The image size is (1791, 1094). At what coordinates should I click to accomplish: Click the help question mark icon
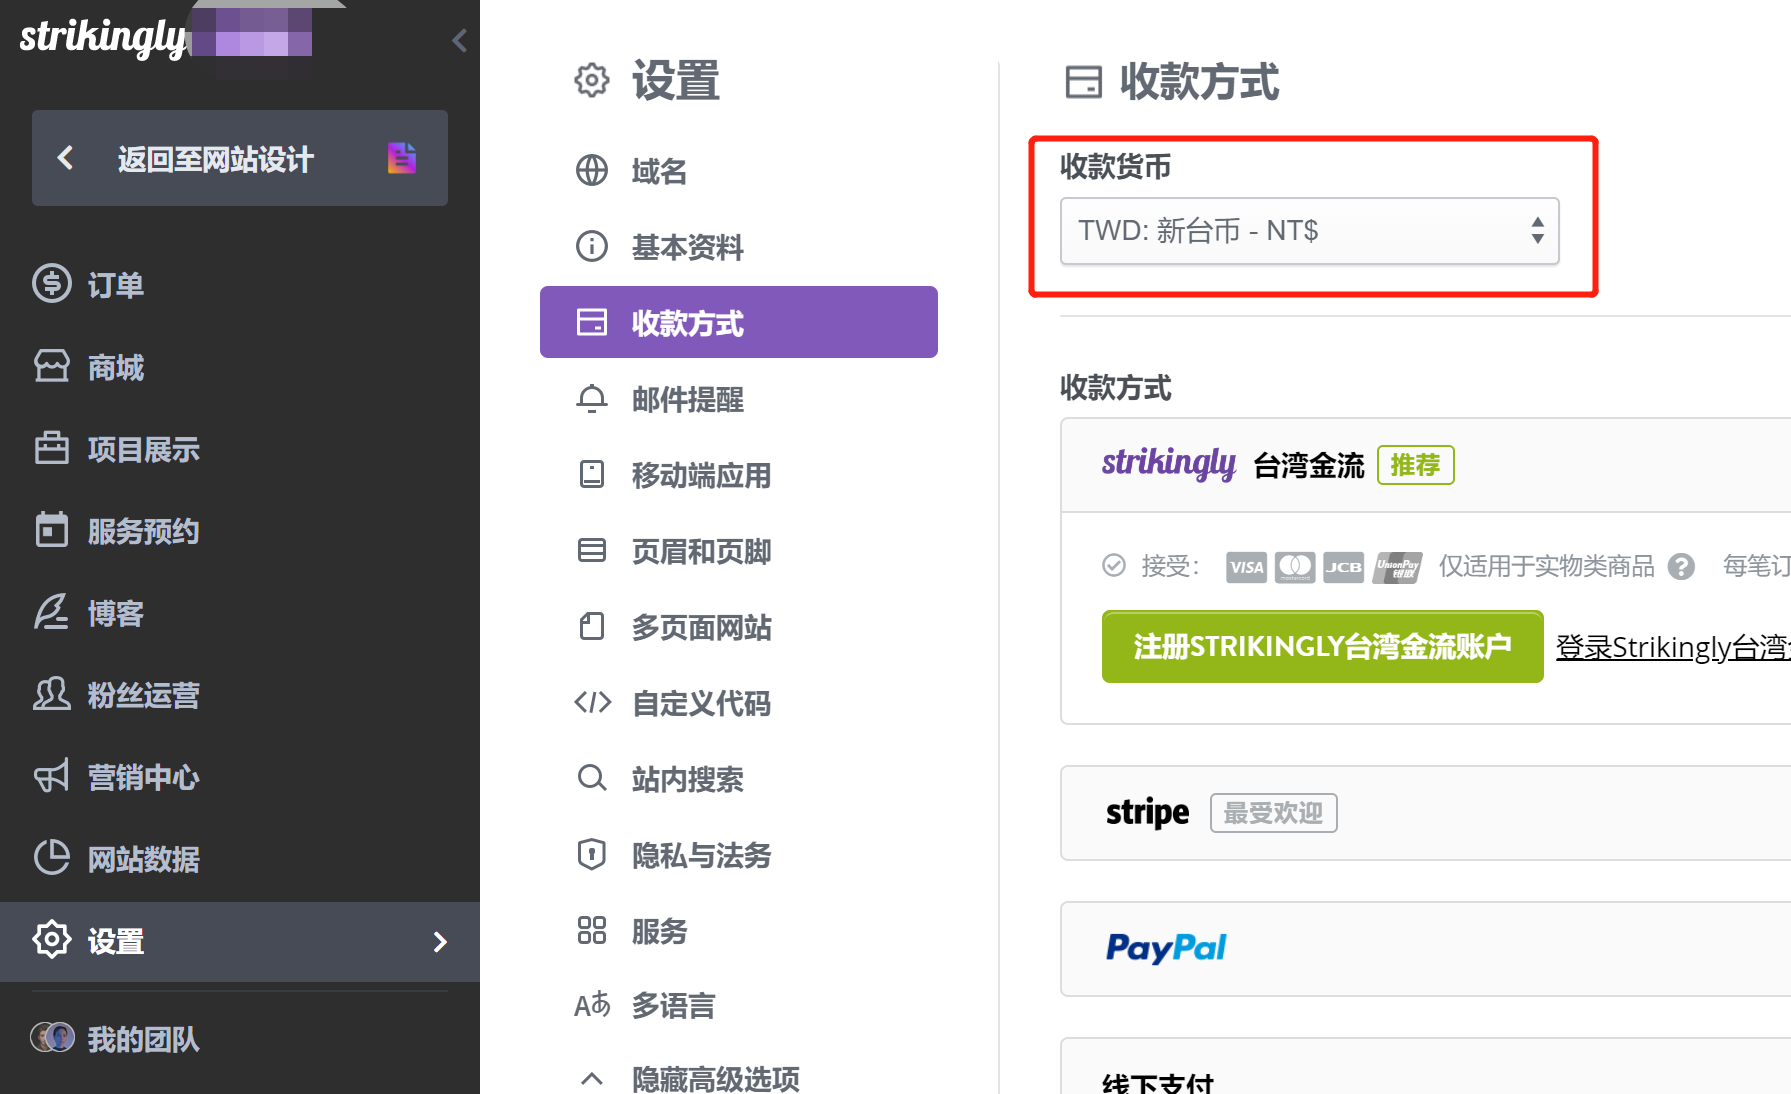1682,567
